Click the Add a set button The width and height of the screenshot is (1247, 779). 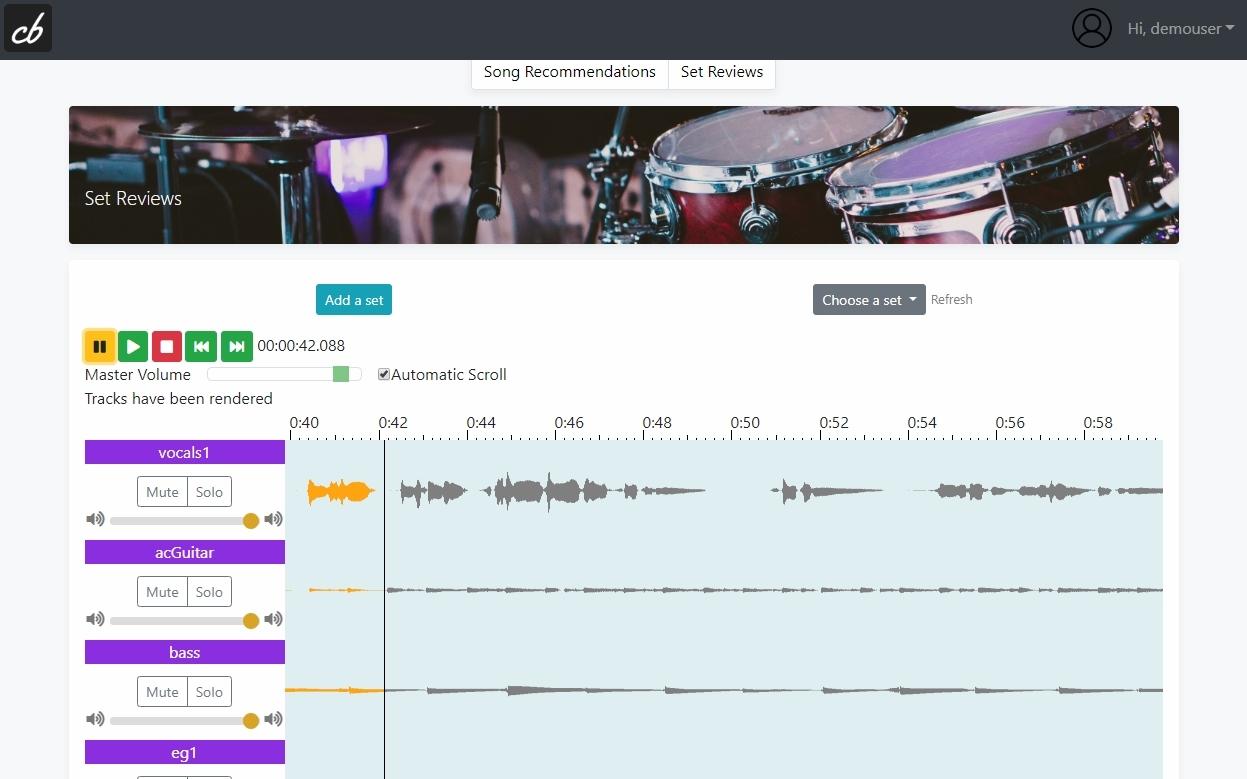(354, 300)
